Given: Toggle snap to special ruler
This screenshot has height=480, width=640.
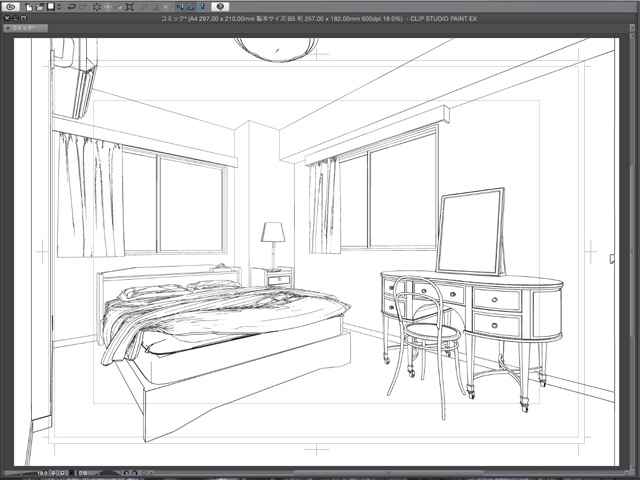Looking at the screenshot, I should [191, 7].
